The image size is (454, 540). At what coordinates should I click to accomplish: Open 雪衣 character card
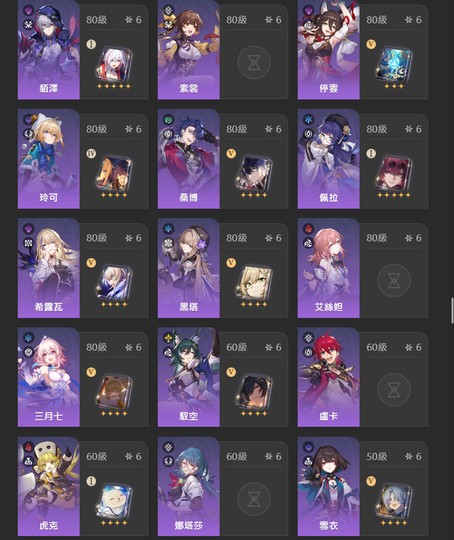(328, 486)
